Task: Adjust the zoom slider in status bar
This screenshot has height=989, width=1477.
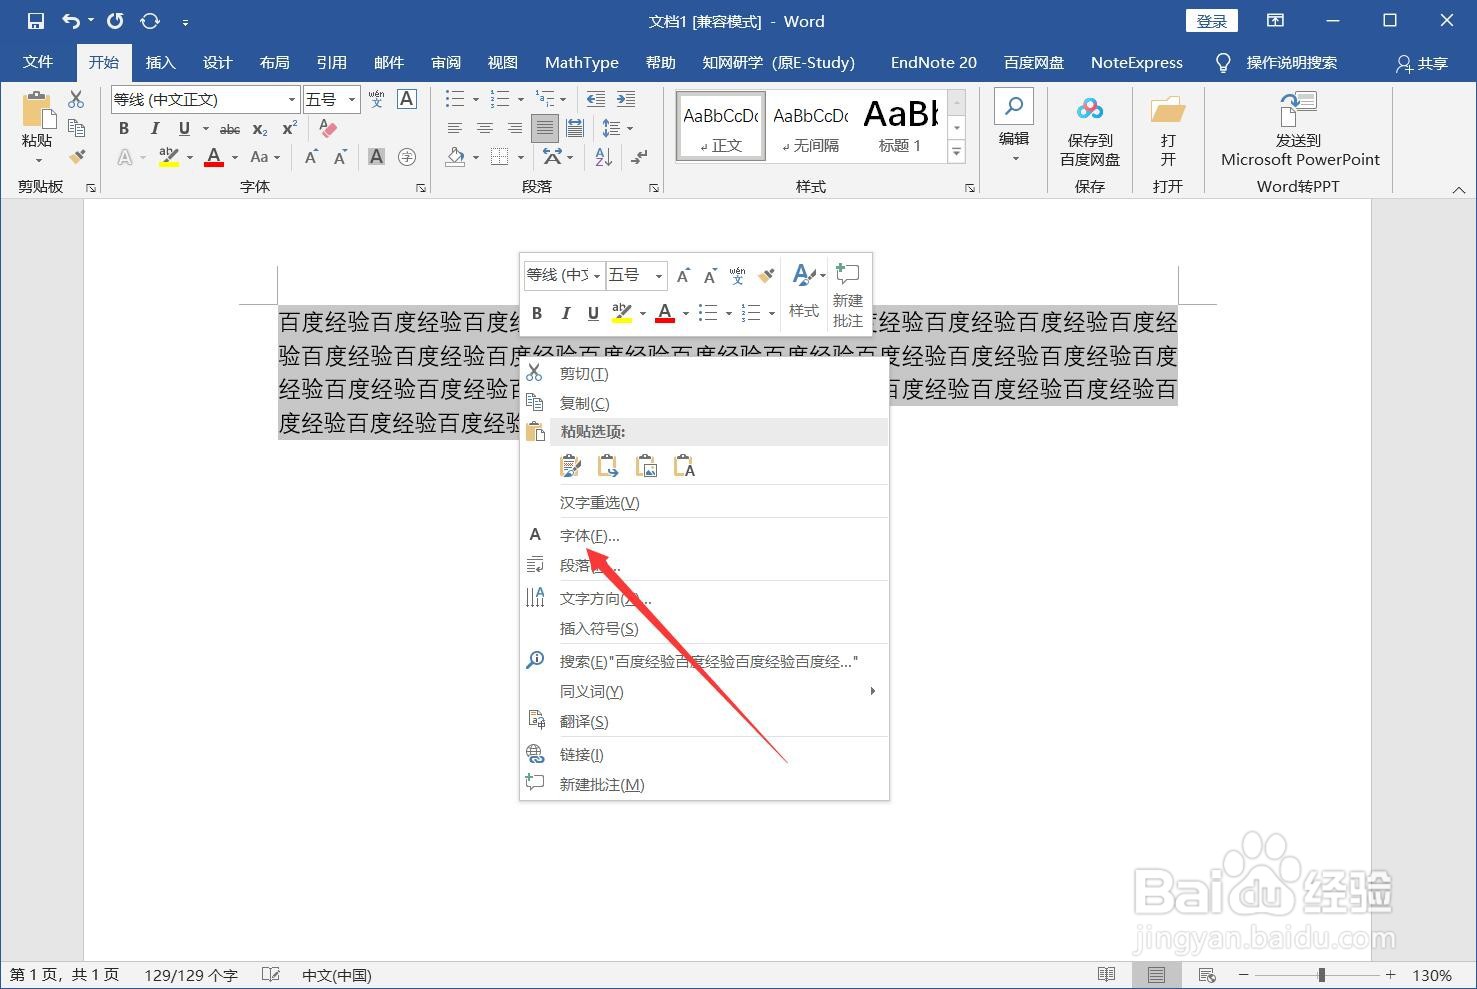Action: point(1321,975)
